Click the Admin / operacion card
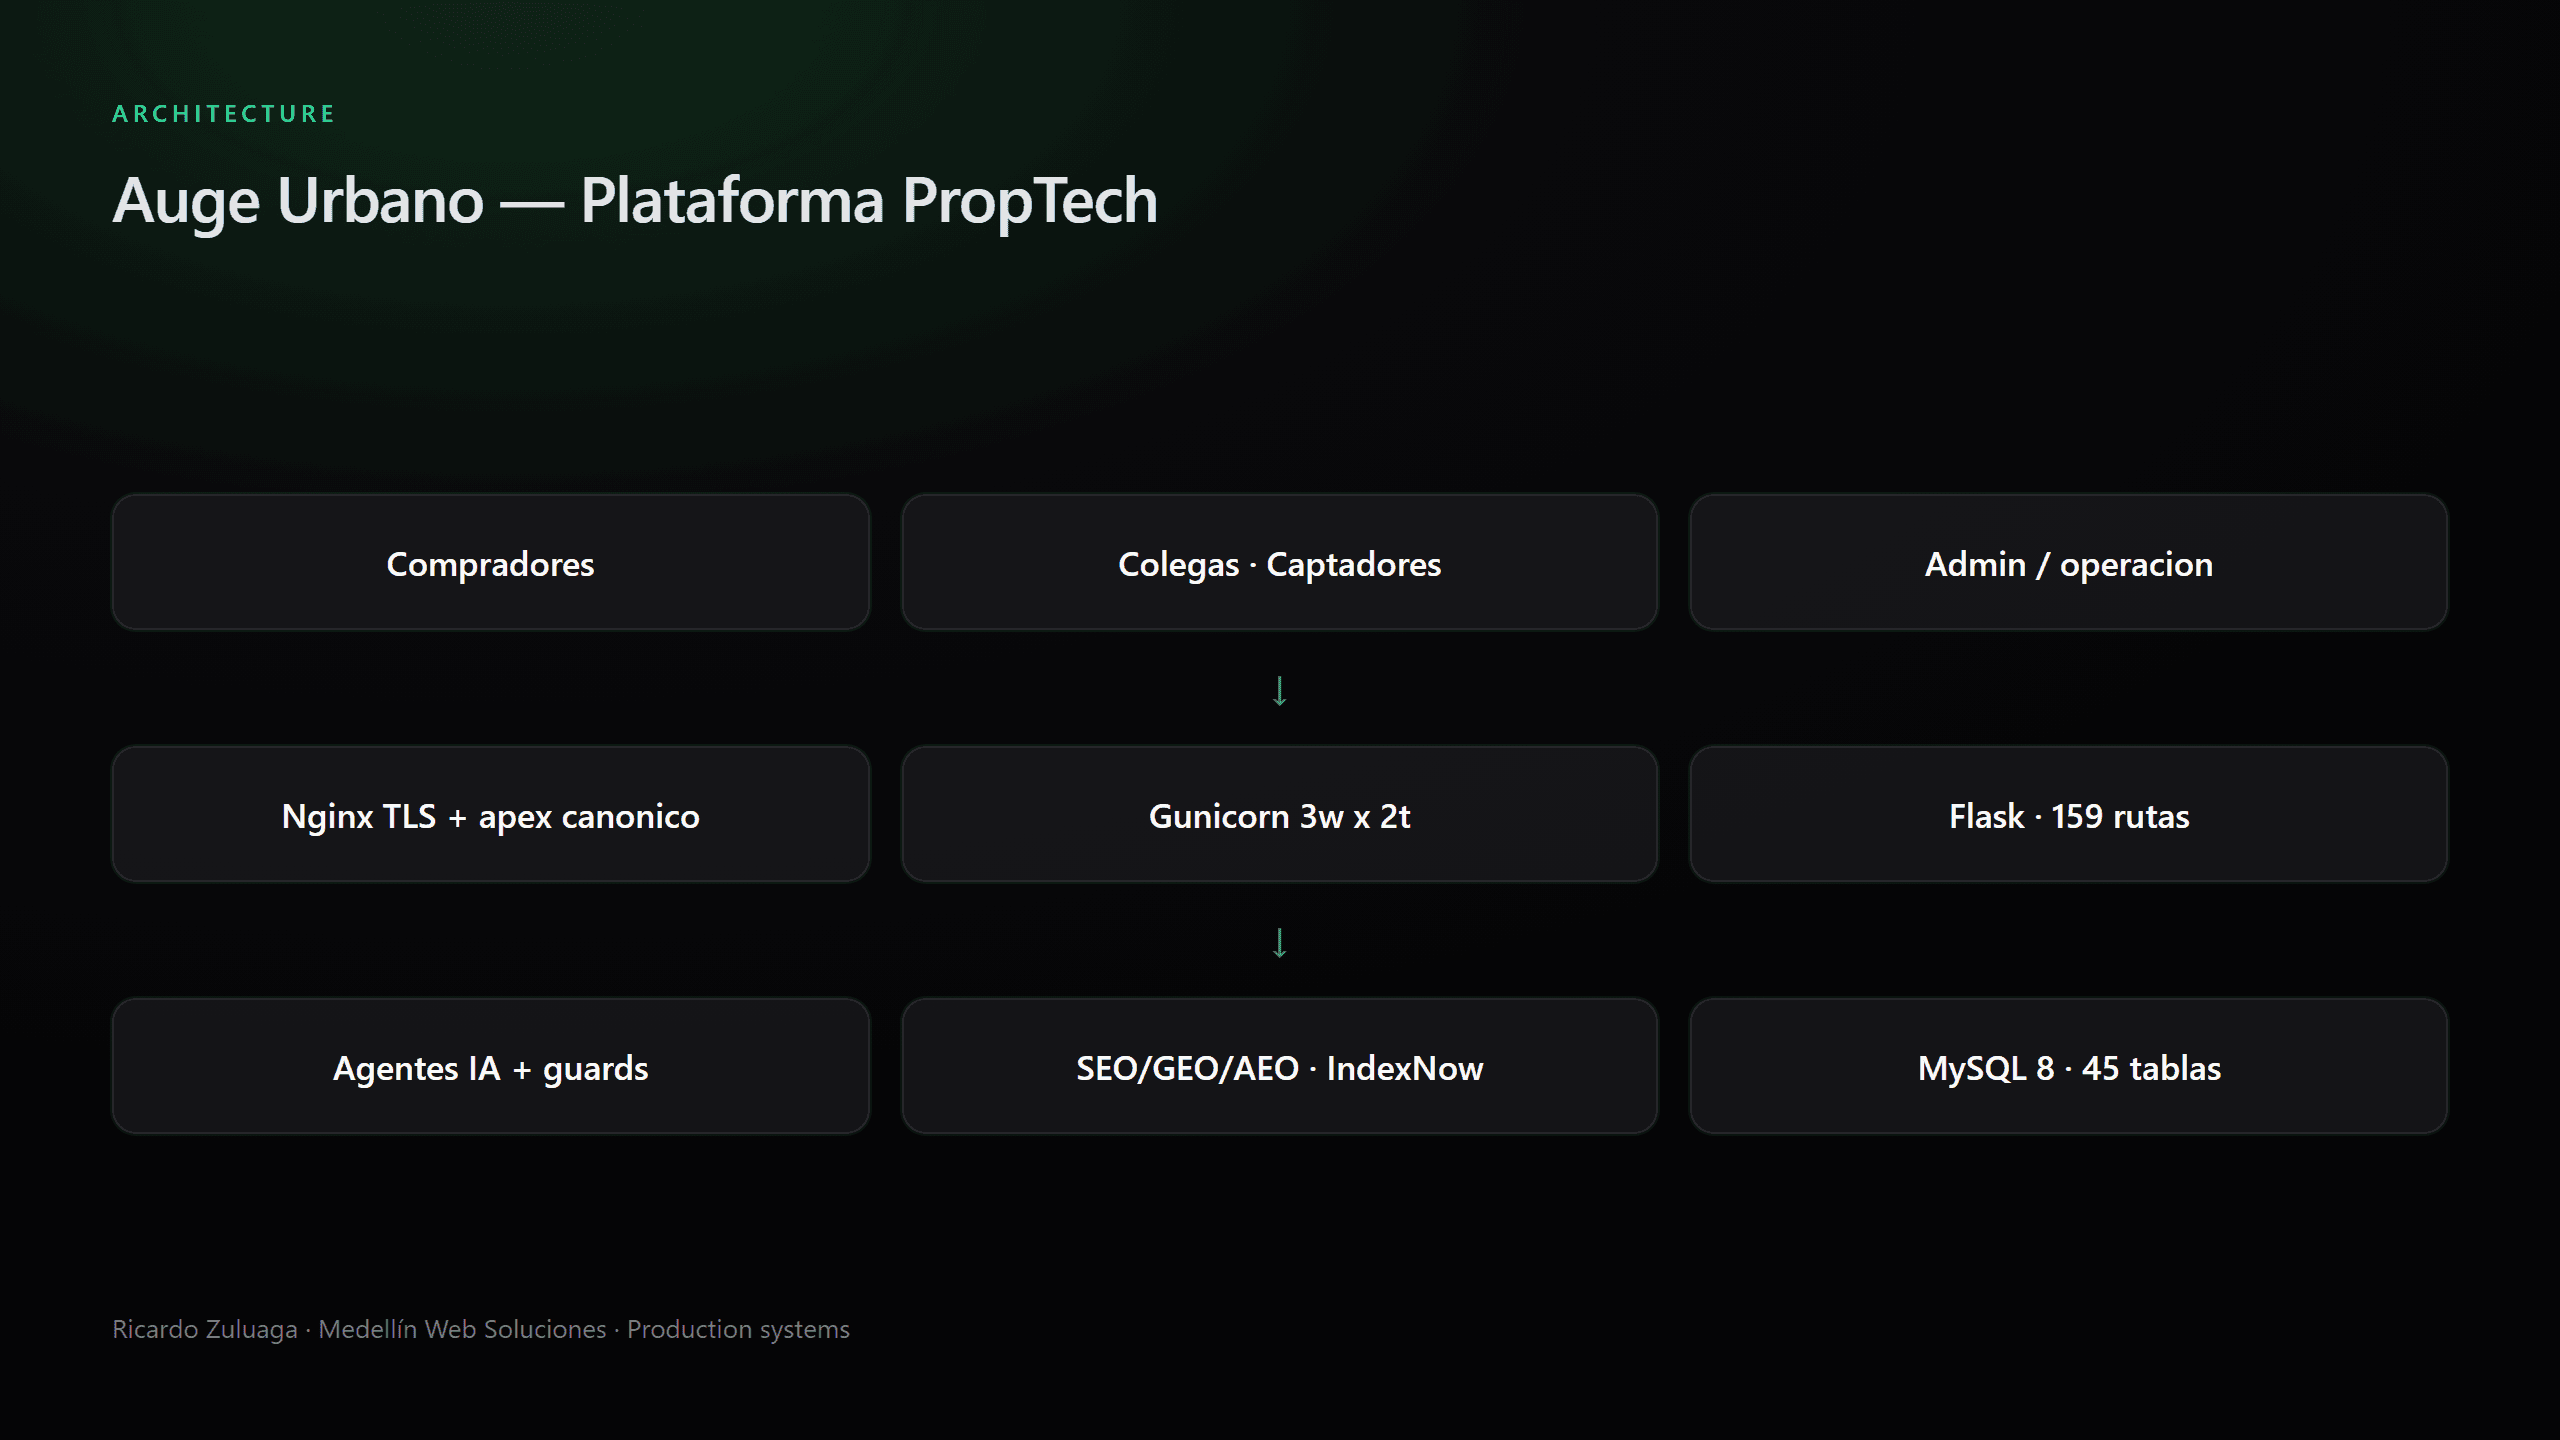This screenshot has width=2560, height=1440. pos(2068,563)
